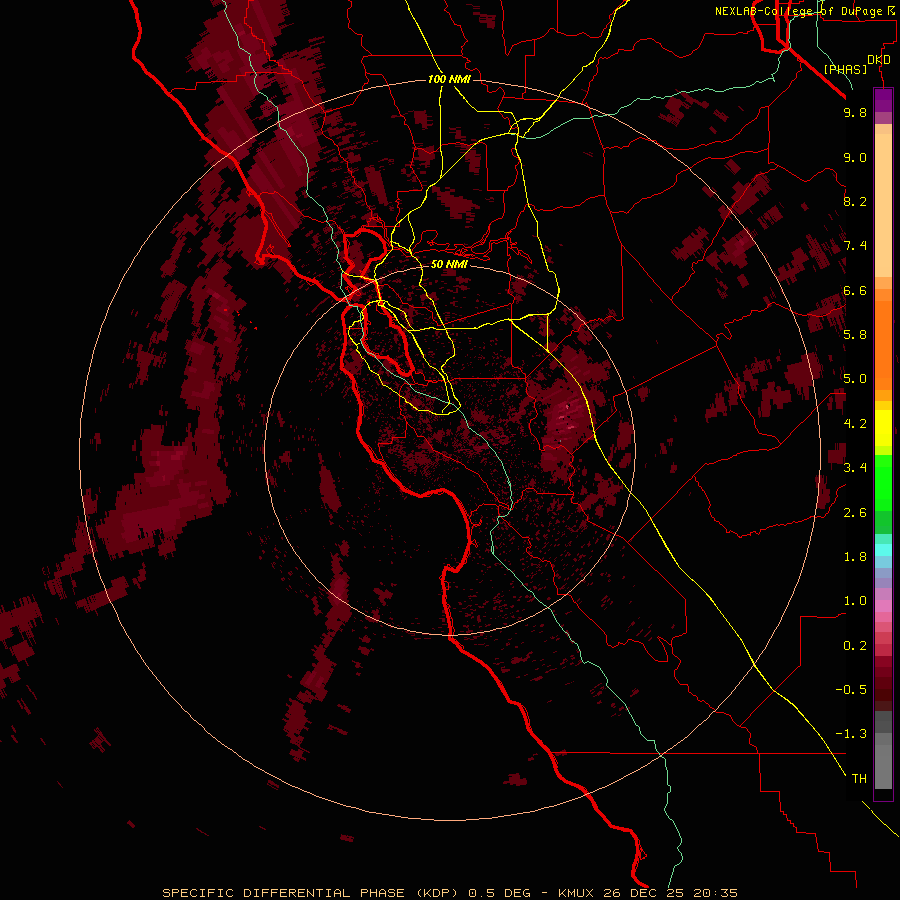The image size is (900, 900).
Task: Click the yellow swatch on the color bar
Action: coord(883,428)
